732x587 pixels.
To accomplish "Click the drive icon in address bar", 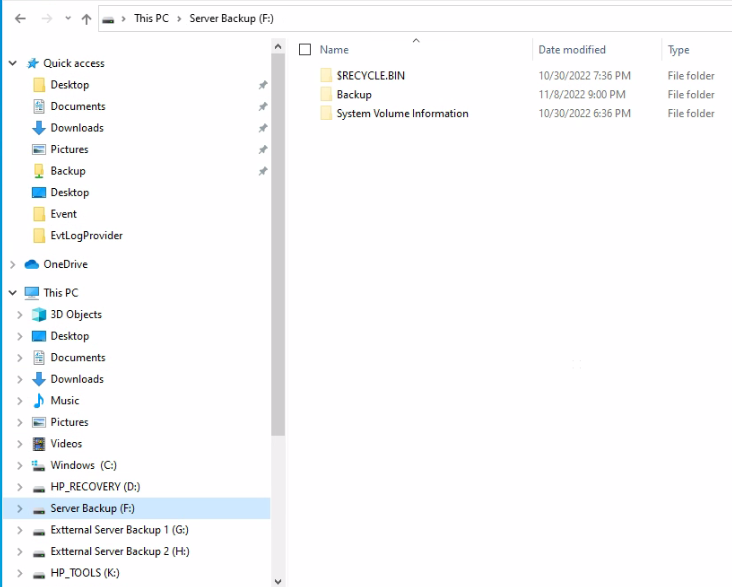I will 108,19.
